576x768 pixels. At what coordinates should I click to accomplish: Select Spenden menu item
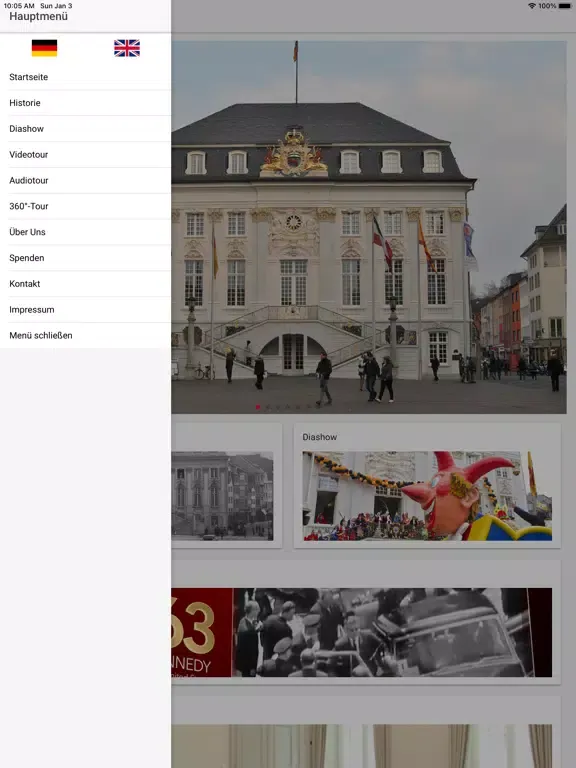click(85, 258)
